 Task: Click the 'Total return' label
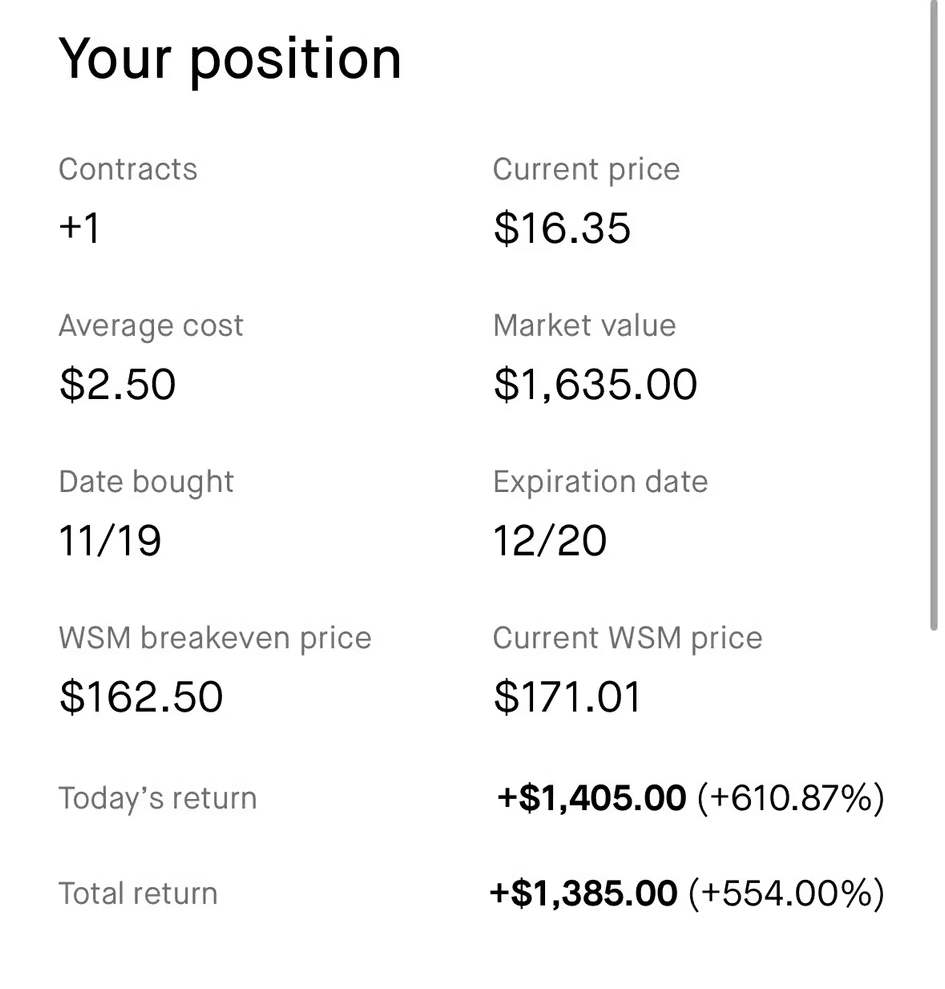click(x=138, y=893)
